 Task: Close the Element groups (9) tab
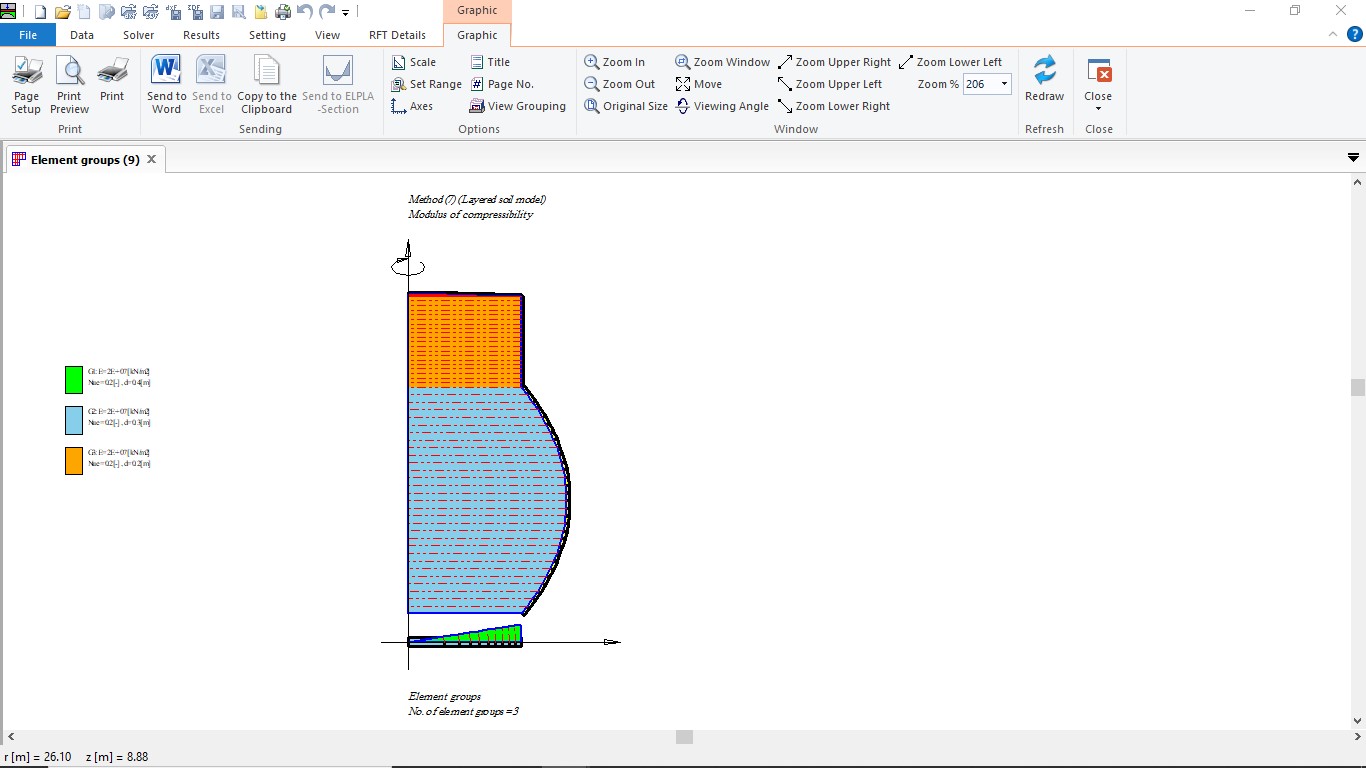coord(152,159)
